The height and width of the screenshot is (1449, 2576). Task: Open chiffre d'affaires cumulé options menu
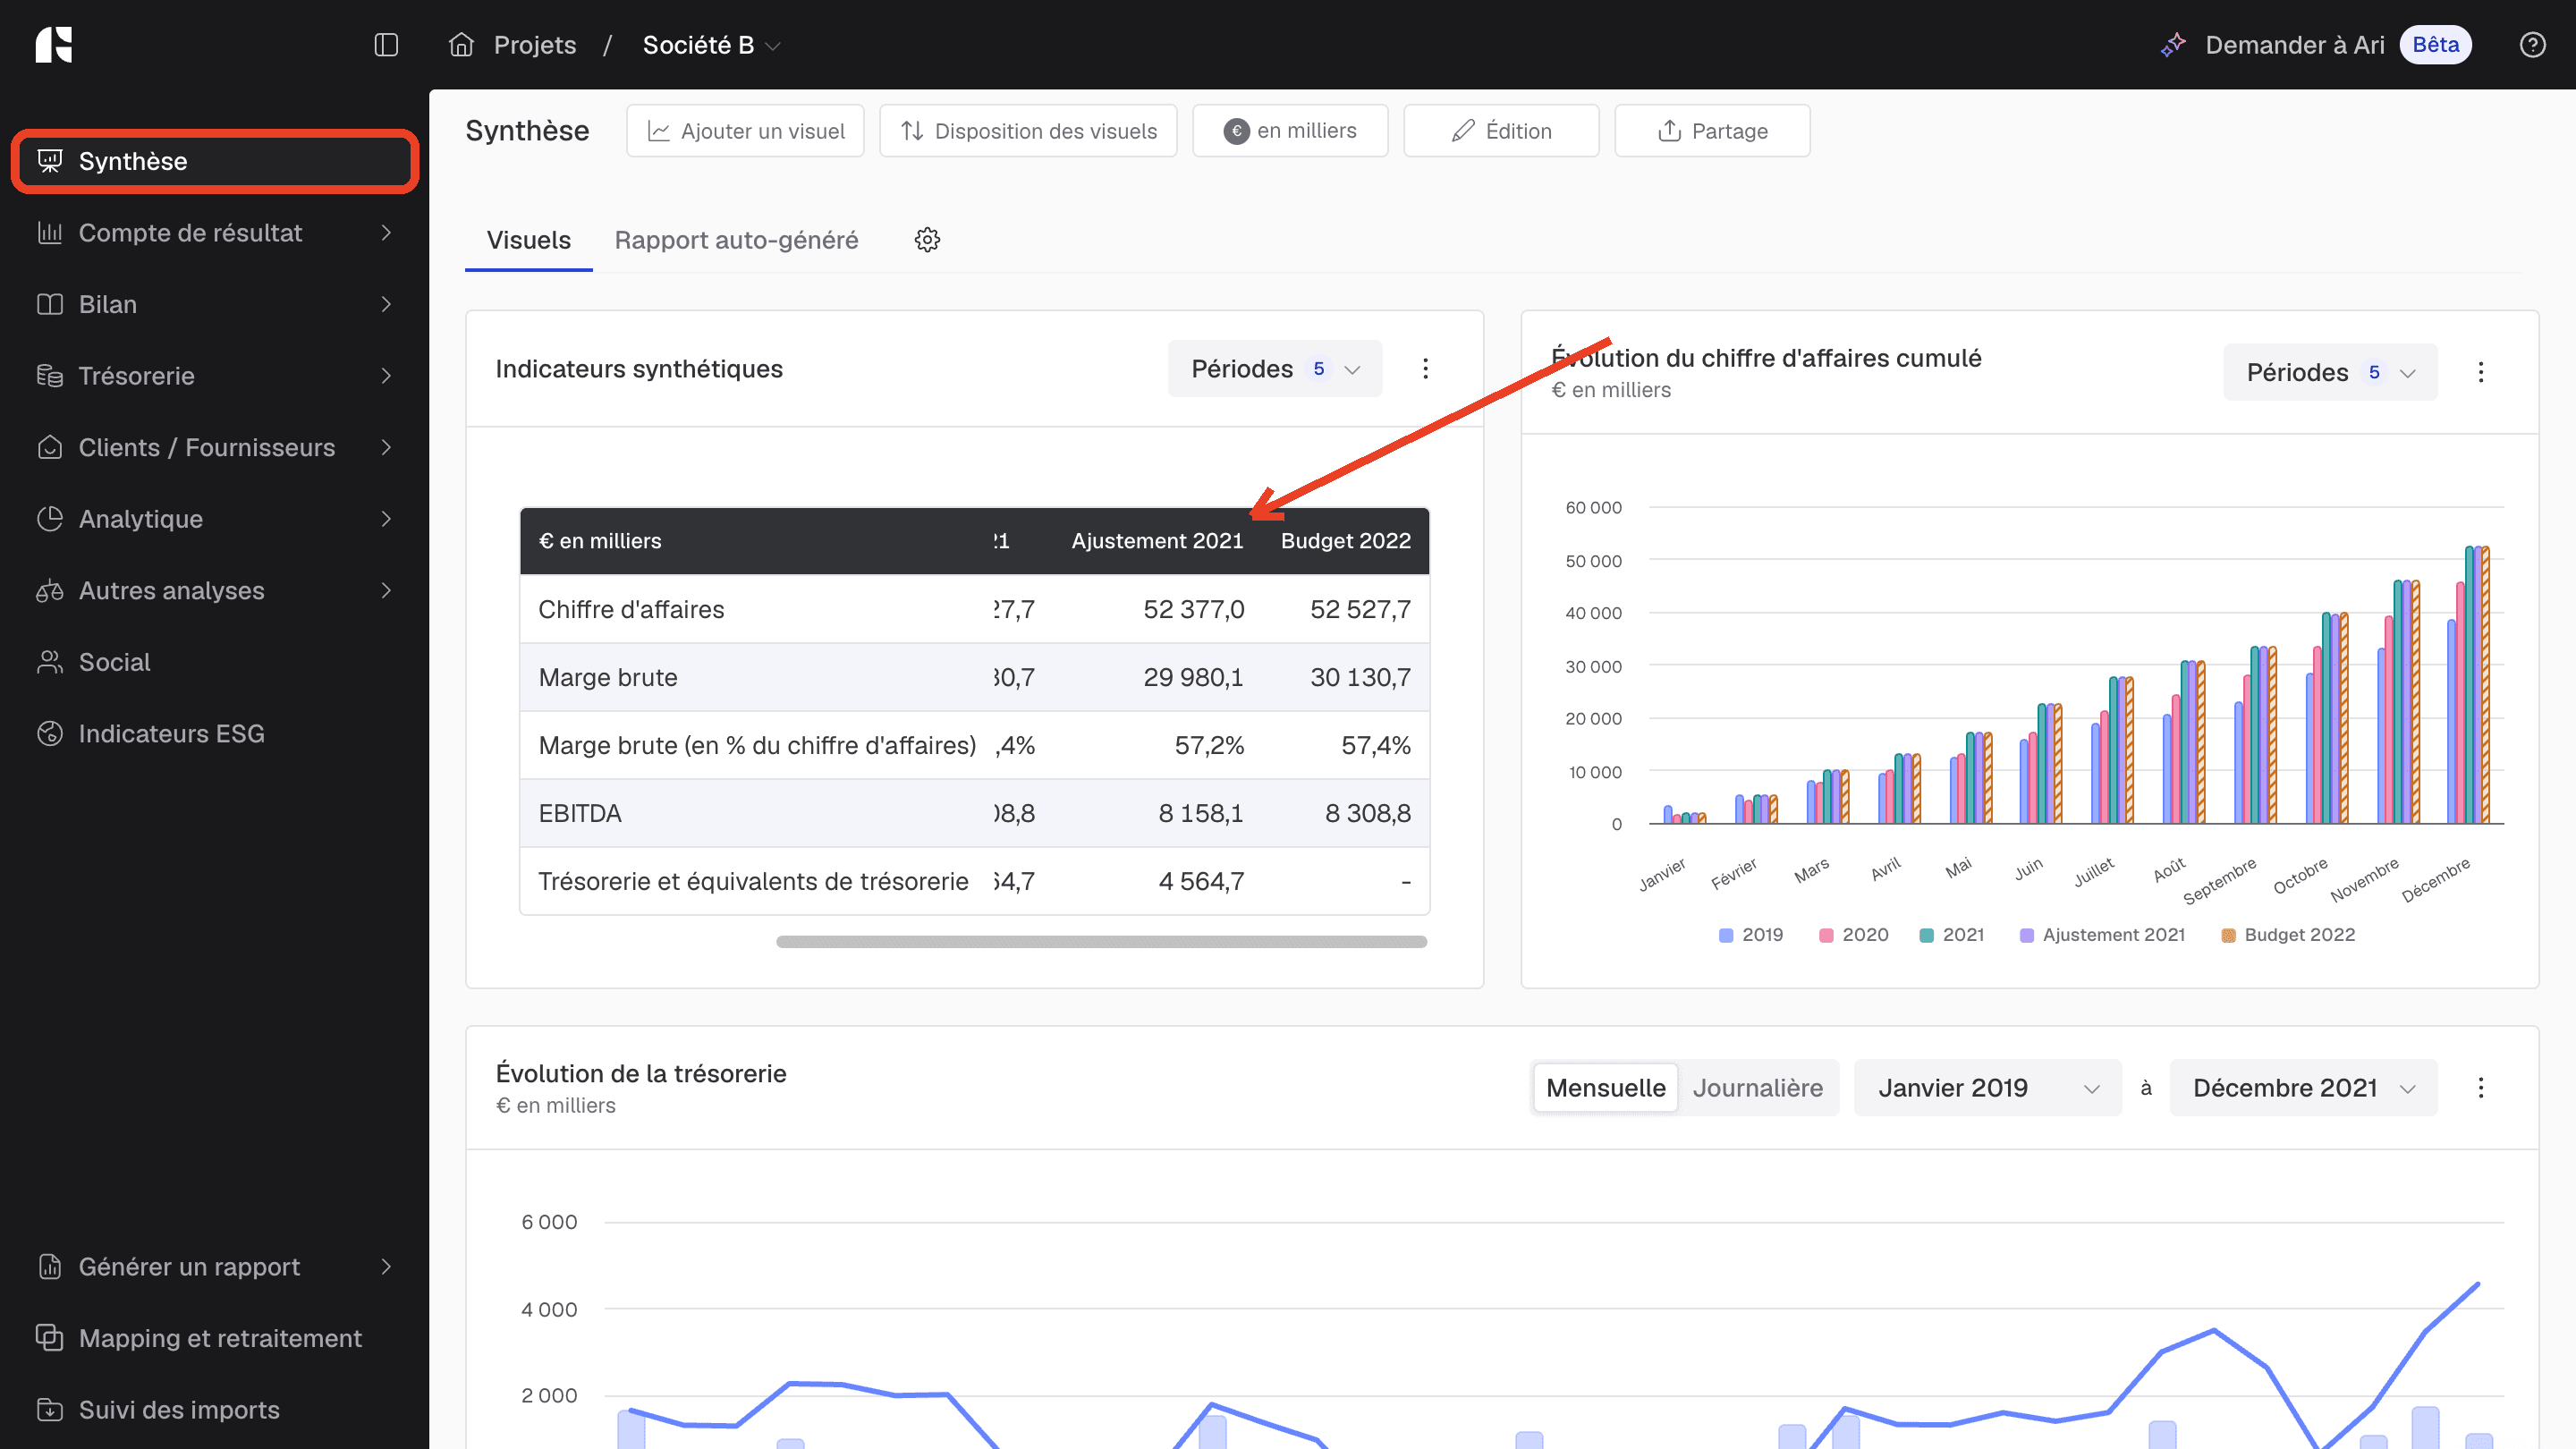point(2481,372)
